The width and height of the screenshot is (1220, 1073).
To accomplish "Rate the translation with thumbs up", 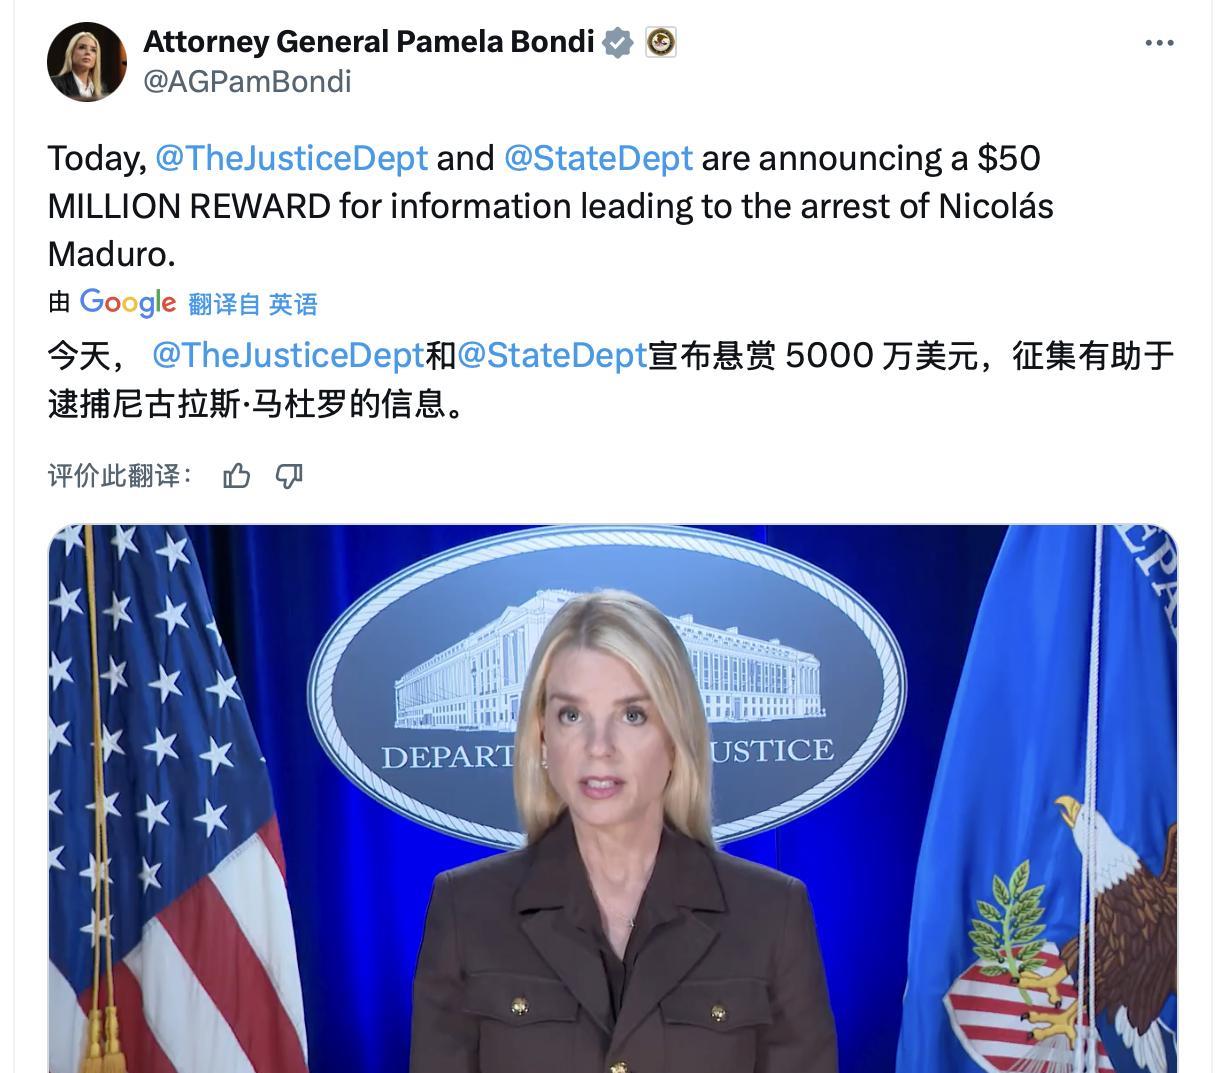I will pyautogui.click(x=237, y=476).
